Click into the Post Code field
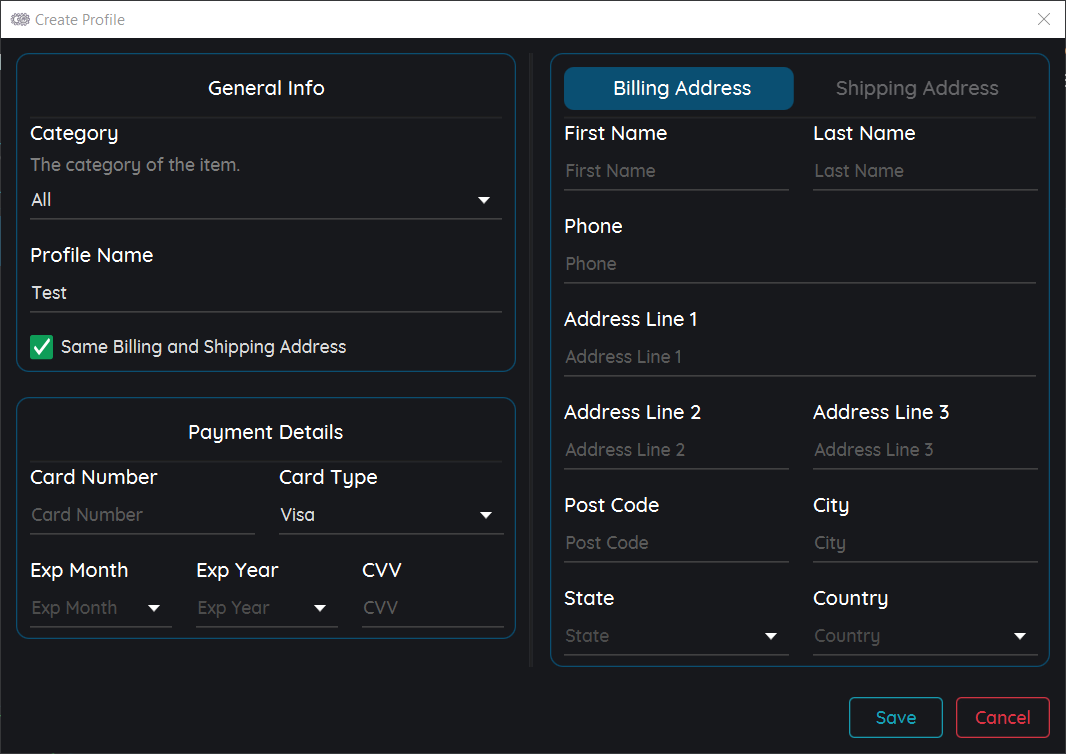The height and width of the screenshot is (754, 1066). (676, 542)
